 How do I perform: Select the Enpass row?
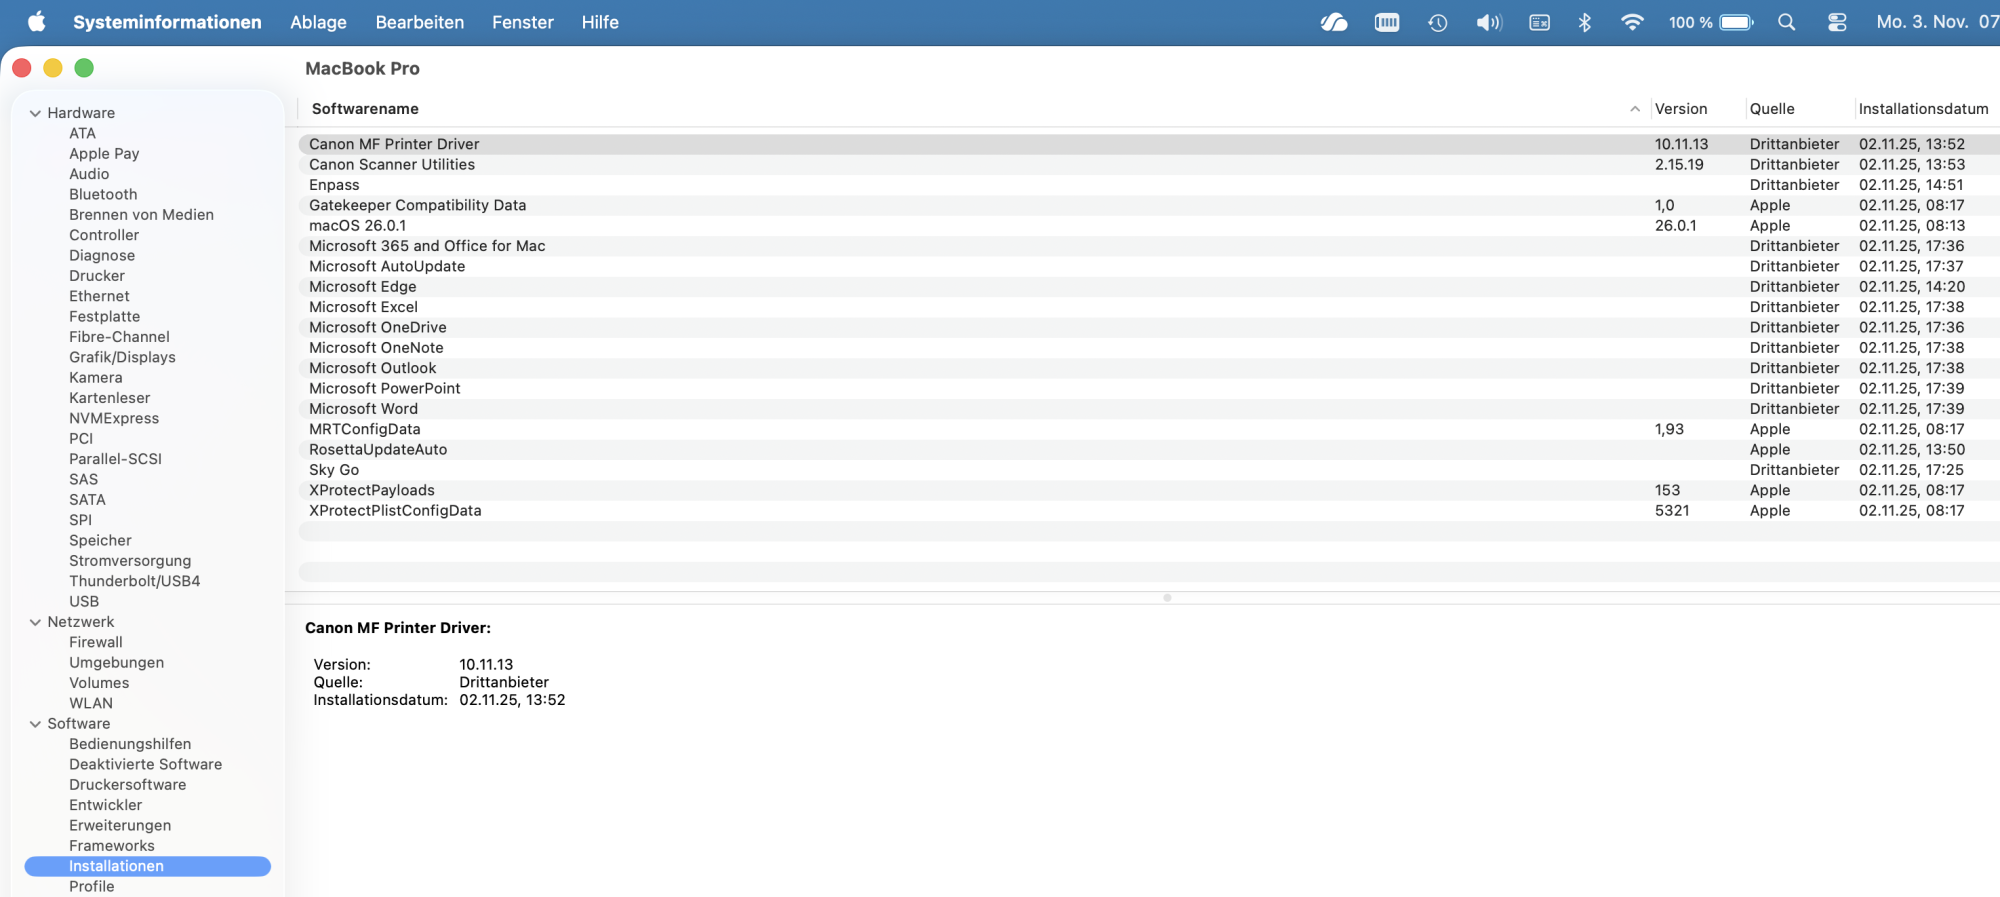click(1148, 185)
